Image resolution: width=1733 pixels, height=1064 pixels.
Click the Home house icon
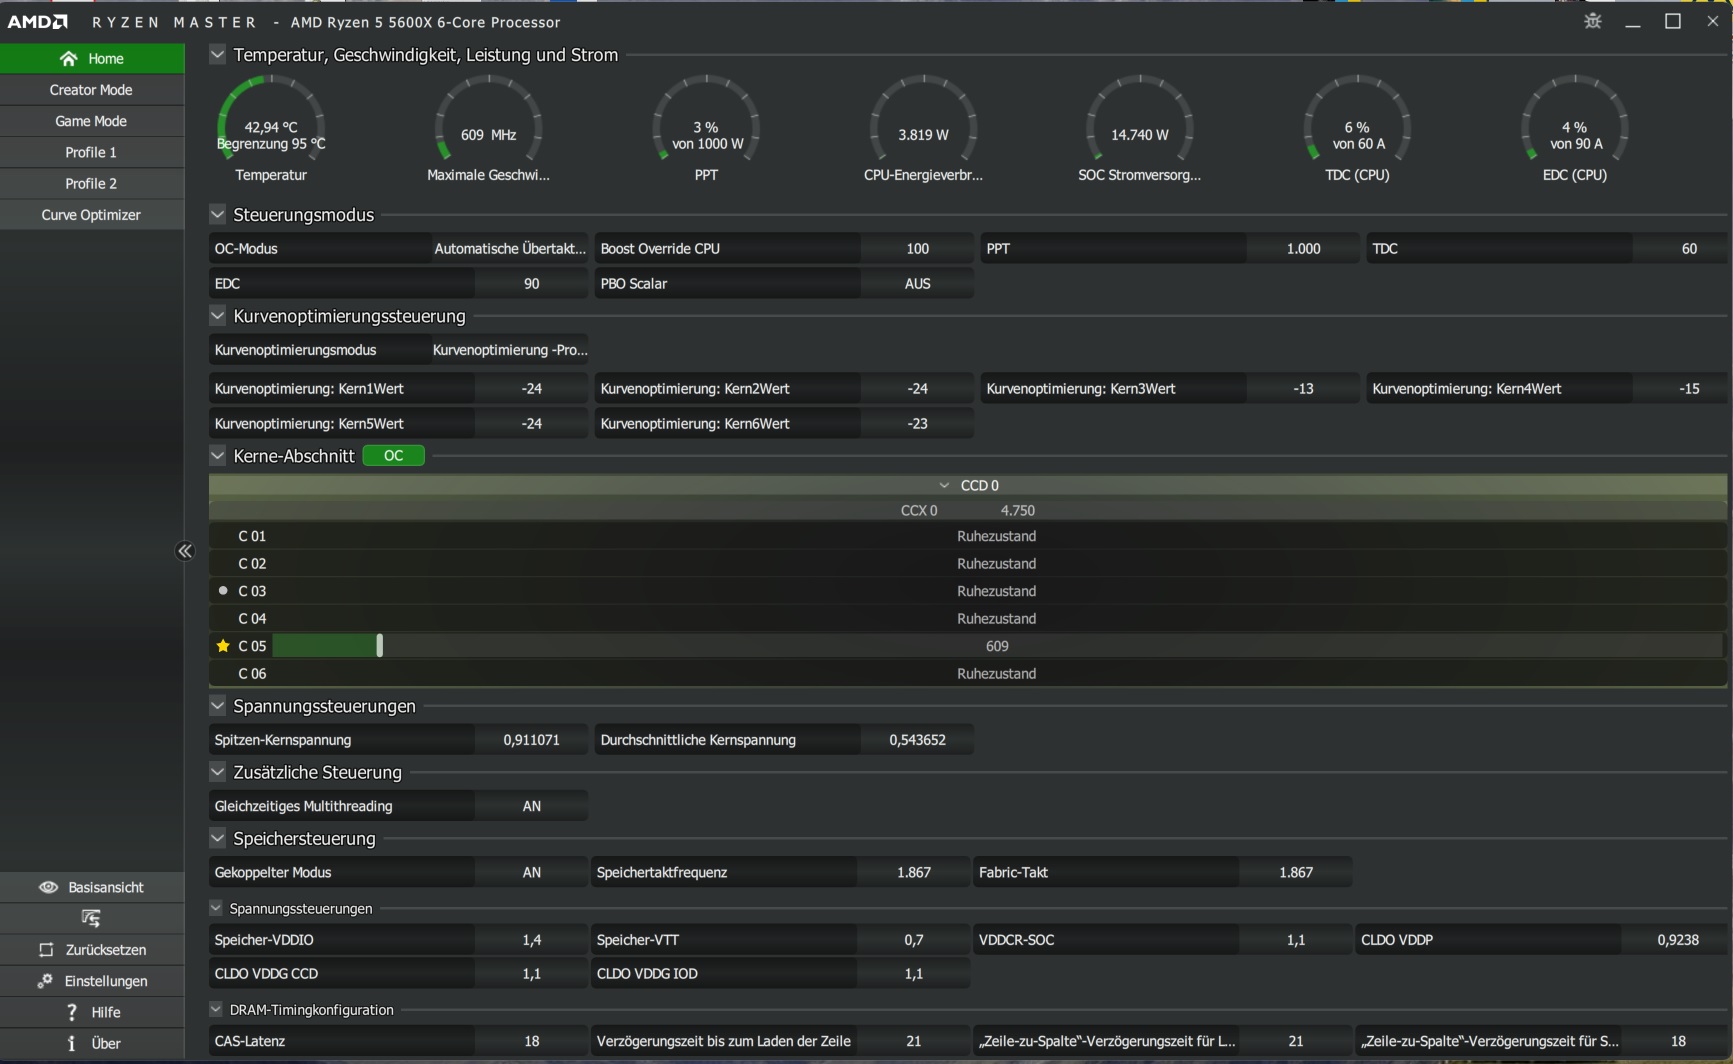click(68, 58)
